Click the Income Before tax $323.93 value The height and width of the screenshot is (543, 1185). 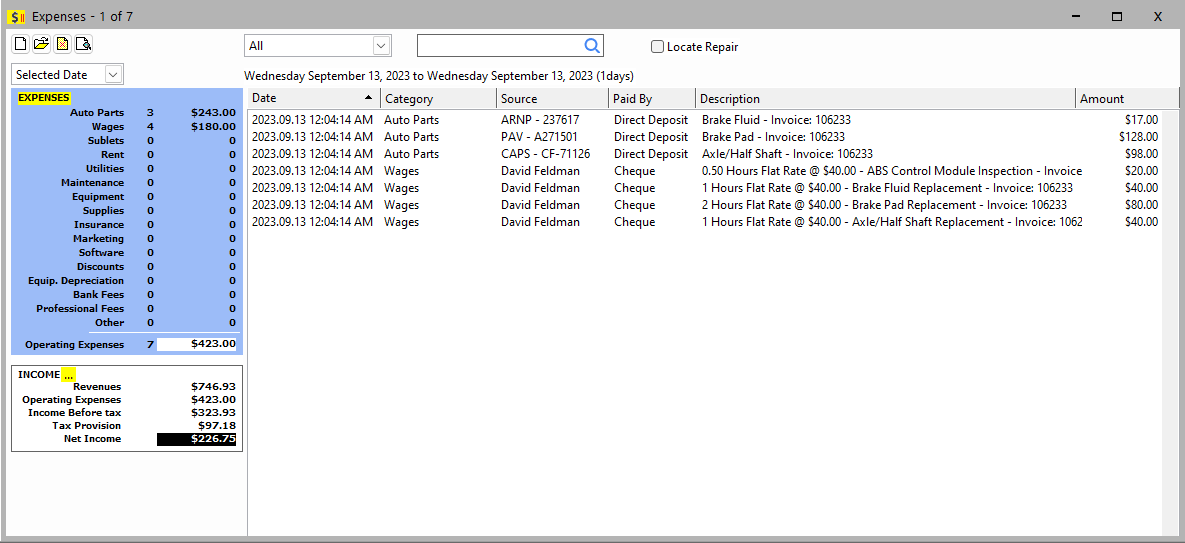[x=213, y=412]
